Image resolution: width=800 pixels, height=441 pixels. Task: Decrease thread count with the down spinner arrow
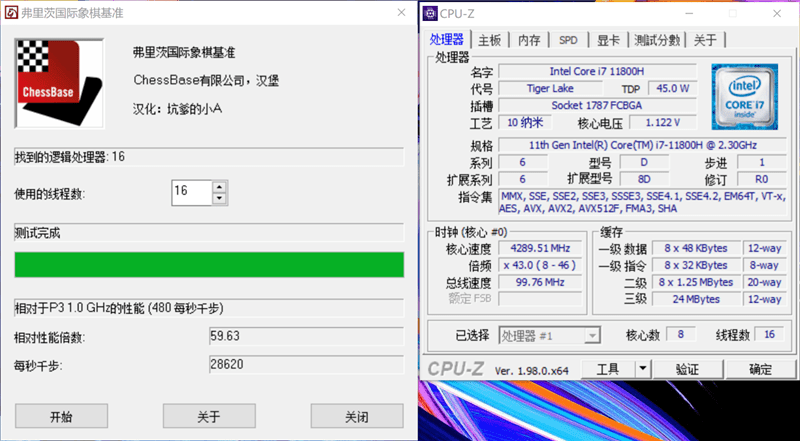[x=219, y=199]
